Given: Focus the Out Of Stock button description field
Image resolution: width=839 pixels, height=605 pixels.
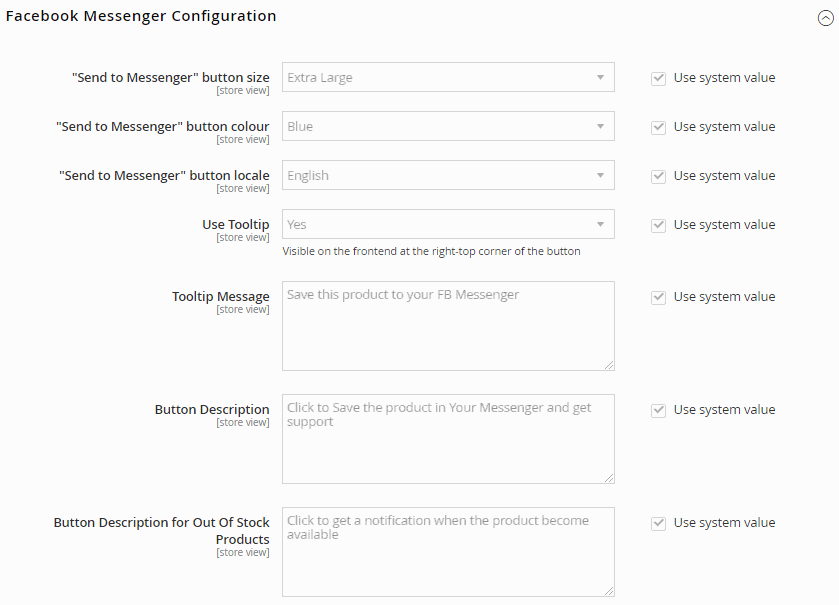Looking at the screenshot, I should 448,552.
